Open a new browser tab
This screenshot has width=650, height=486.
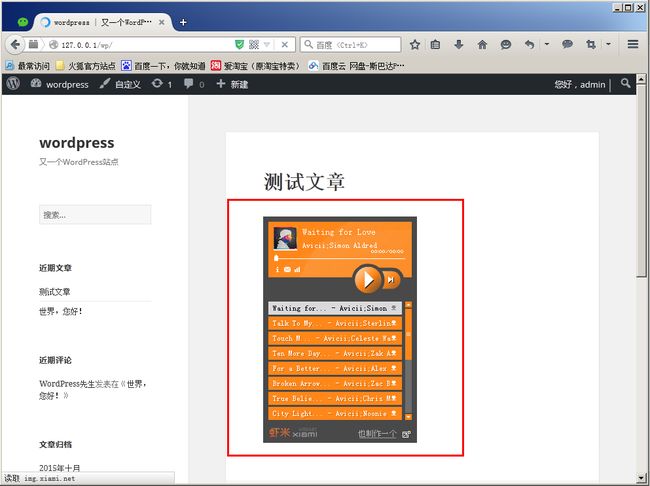pos(183,22)
